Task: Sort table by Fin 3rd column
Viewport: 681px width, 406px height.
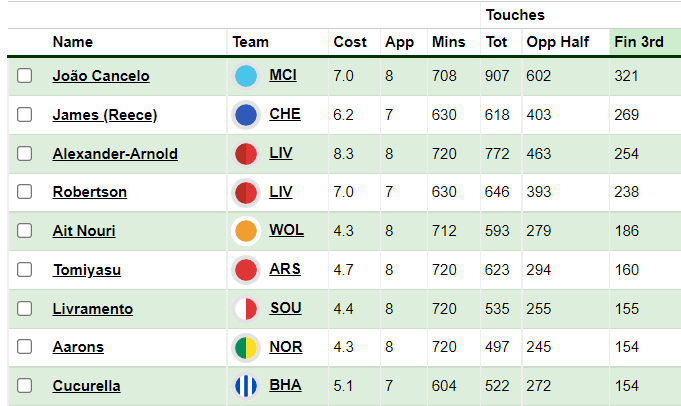Action: click(639, 42)
